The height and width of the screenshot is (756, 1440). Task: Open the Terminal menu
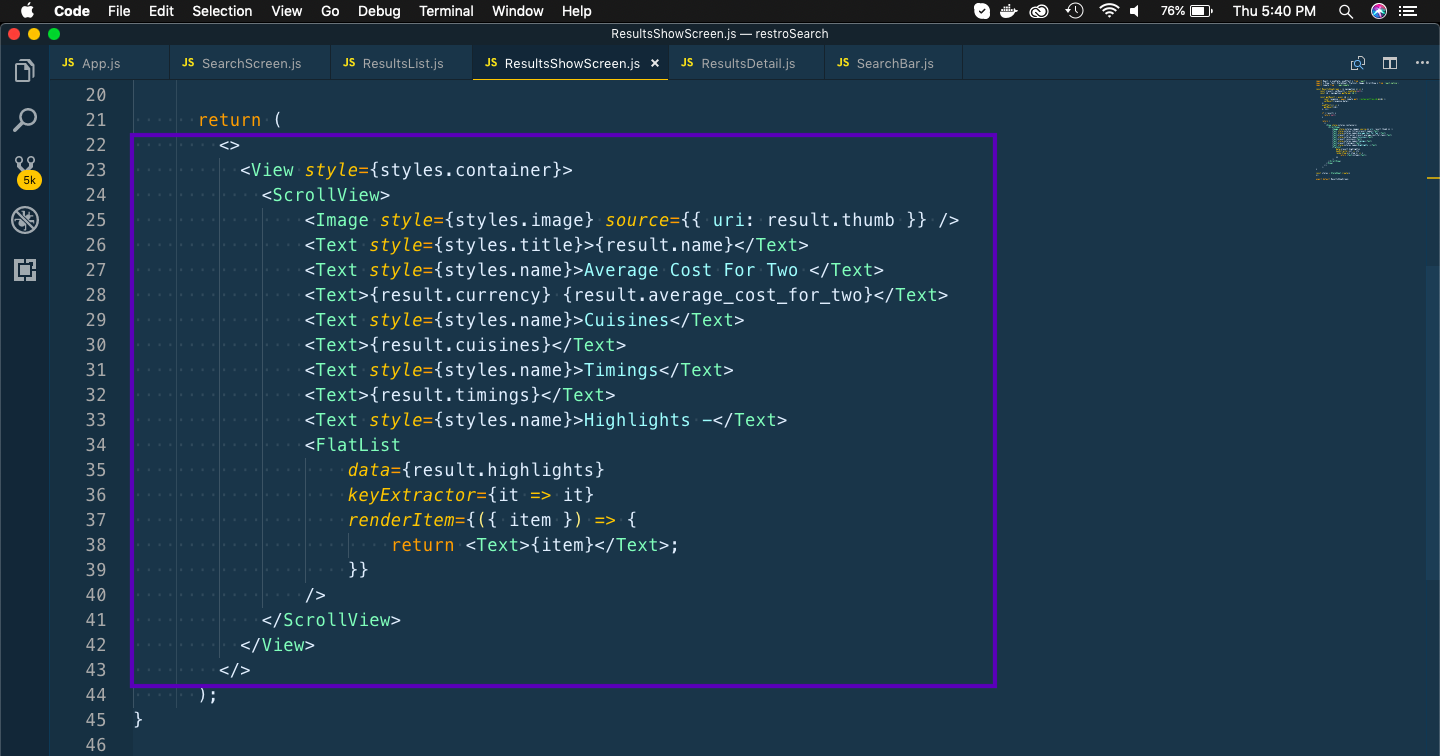tap(446, 11)
